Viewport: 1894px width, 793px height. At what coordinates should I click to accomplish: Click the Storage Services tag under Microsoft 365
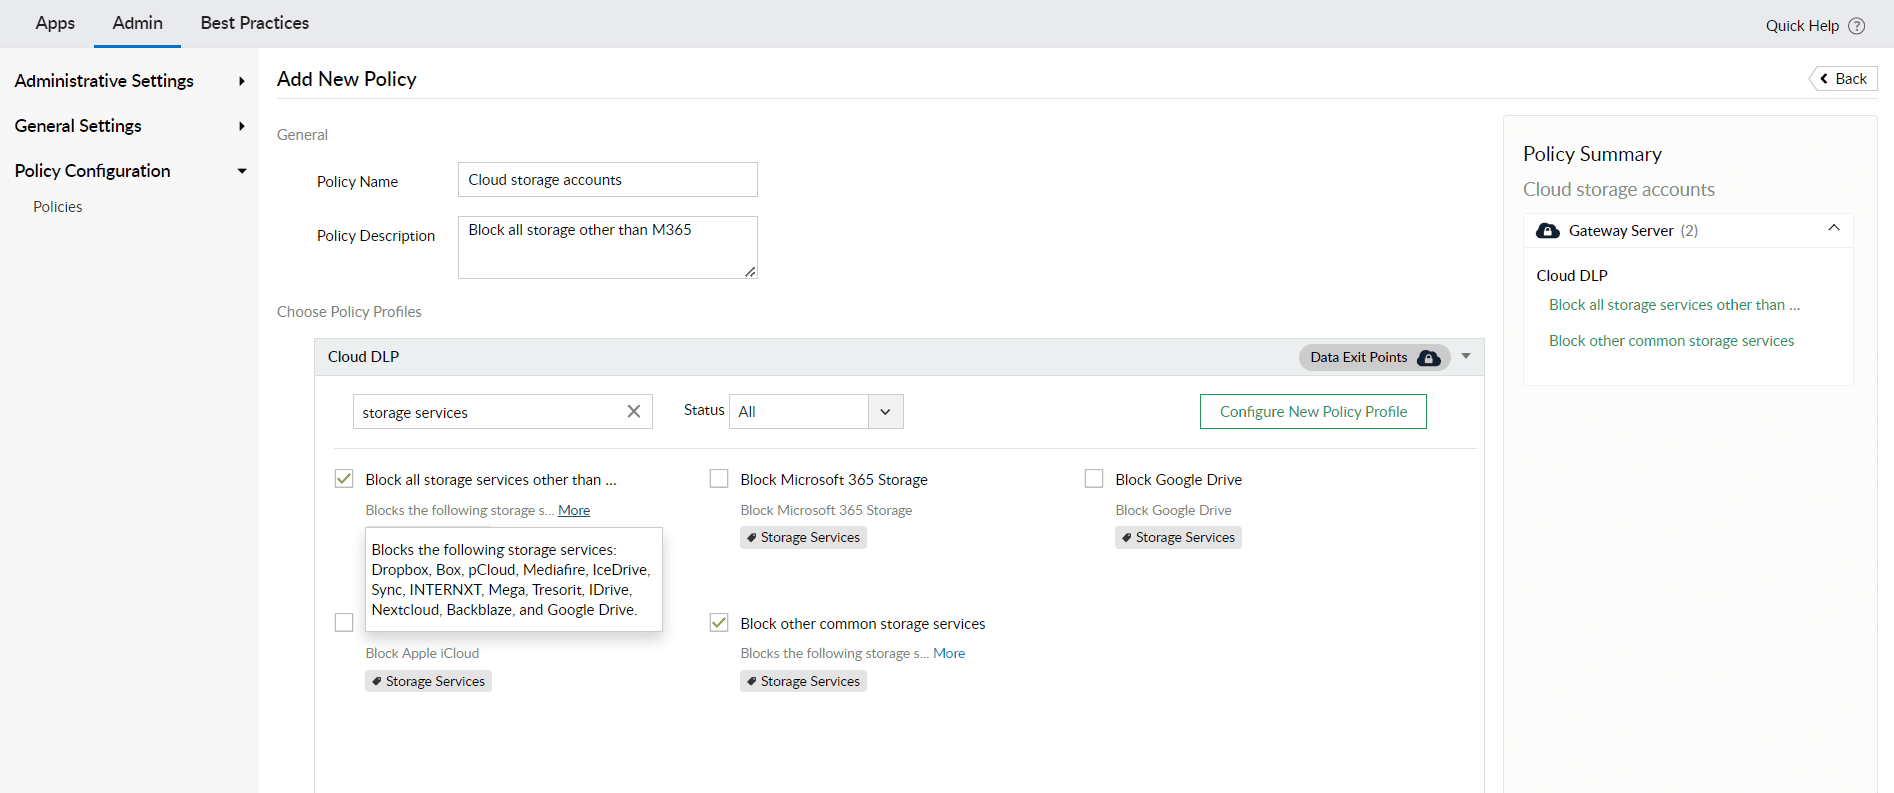pyautogui.click(x=803, y=538)
